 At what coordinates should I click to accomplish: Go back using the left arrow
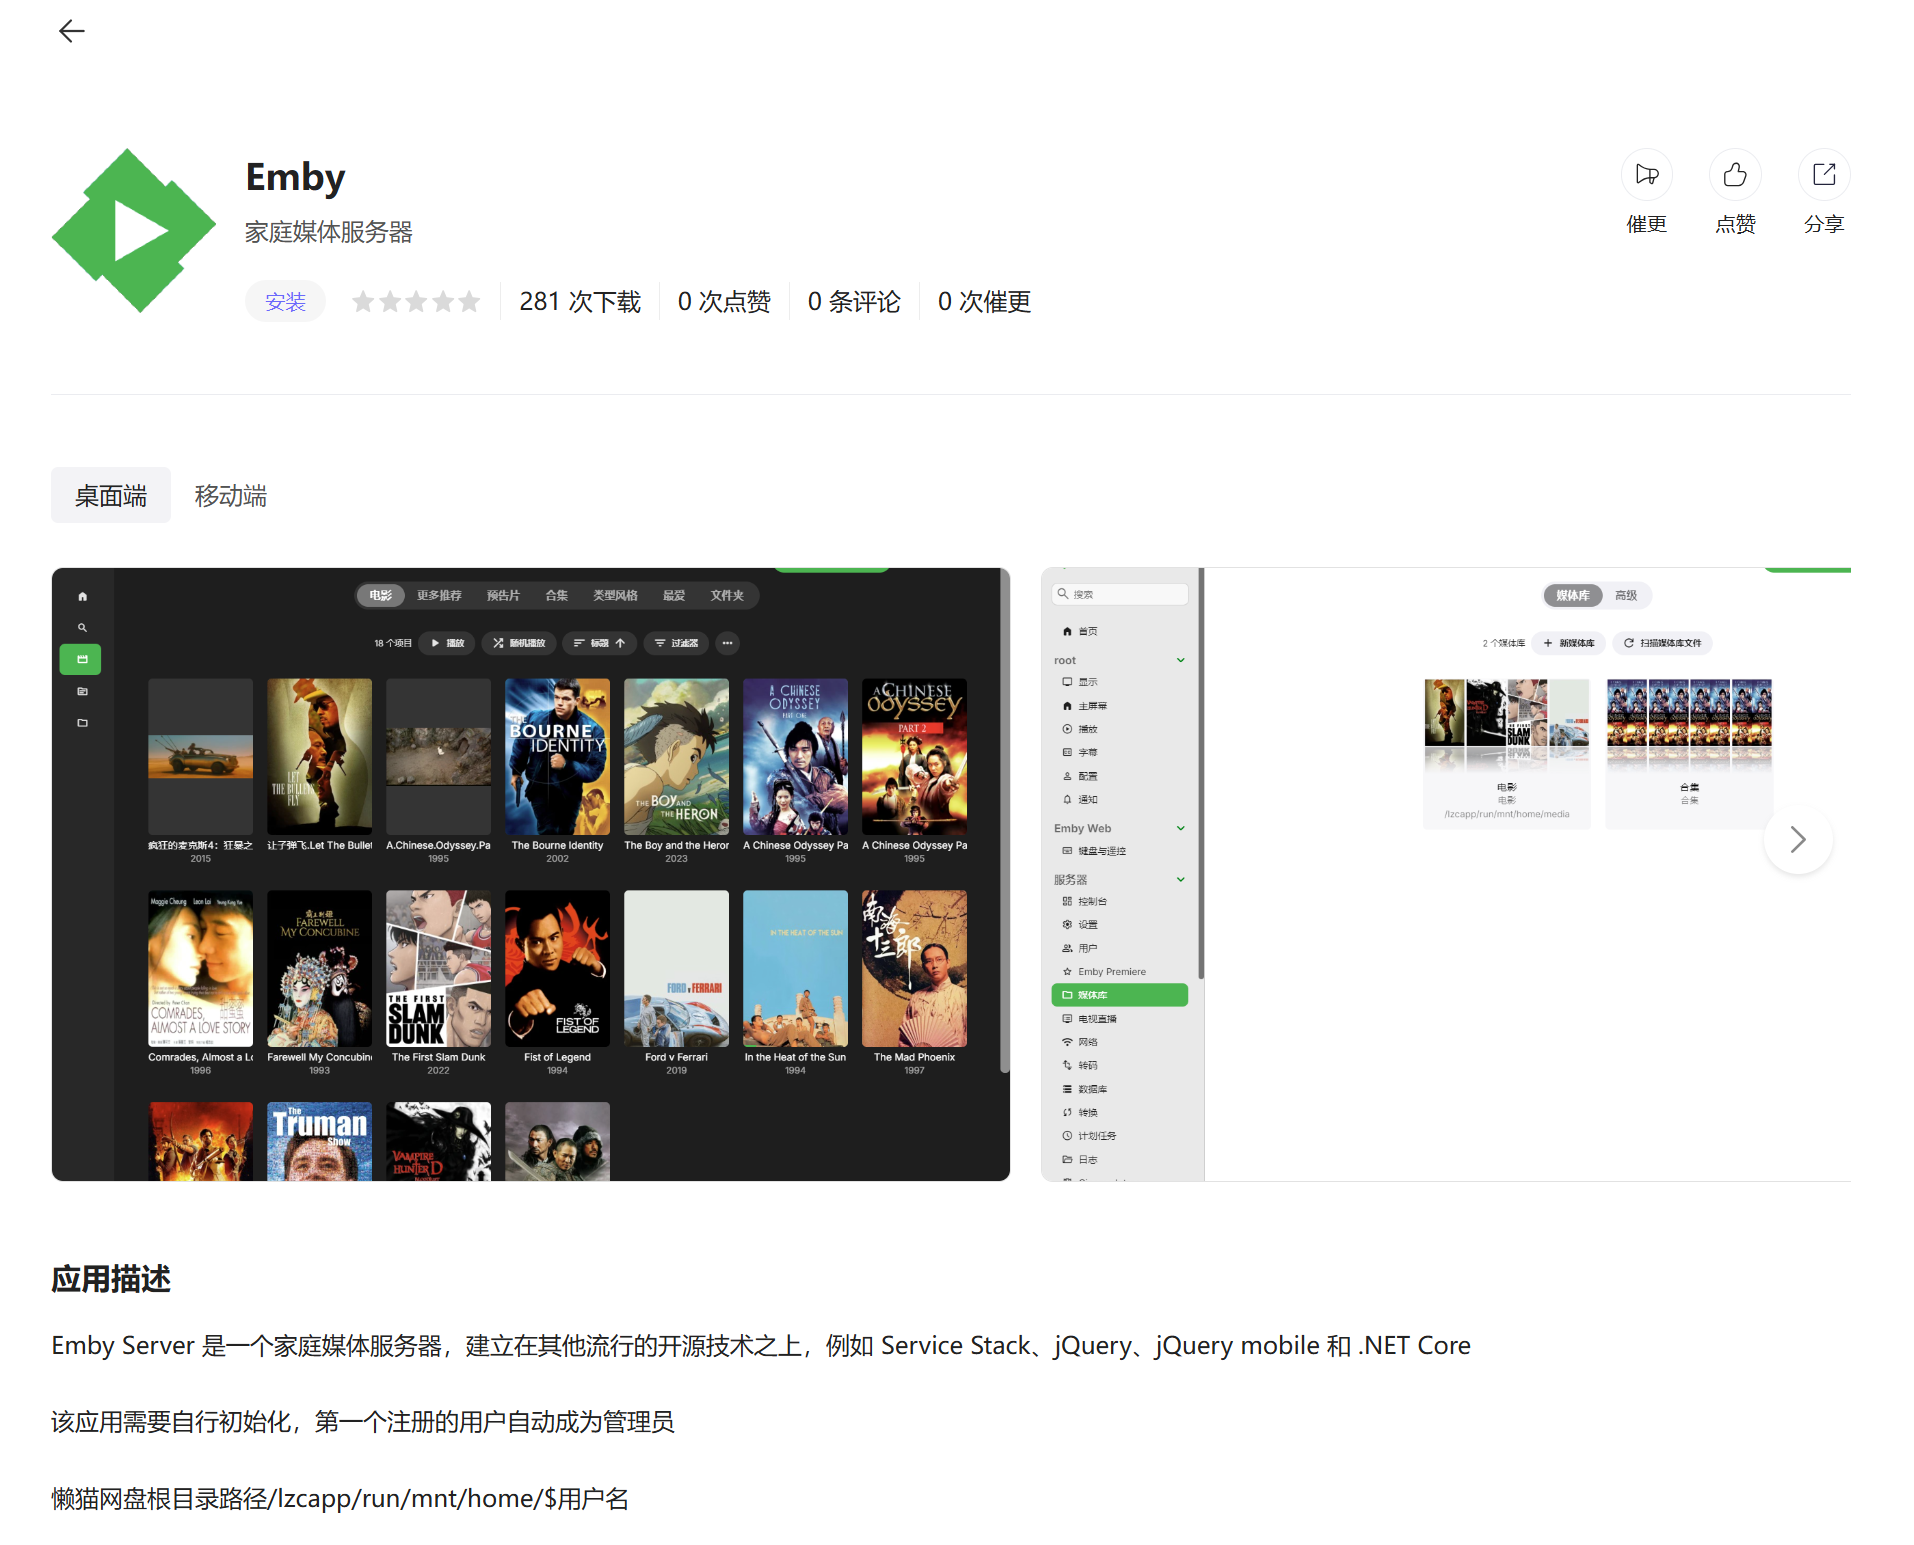[72, 32]
